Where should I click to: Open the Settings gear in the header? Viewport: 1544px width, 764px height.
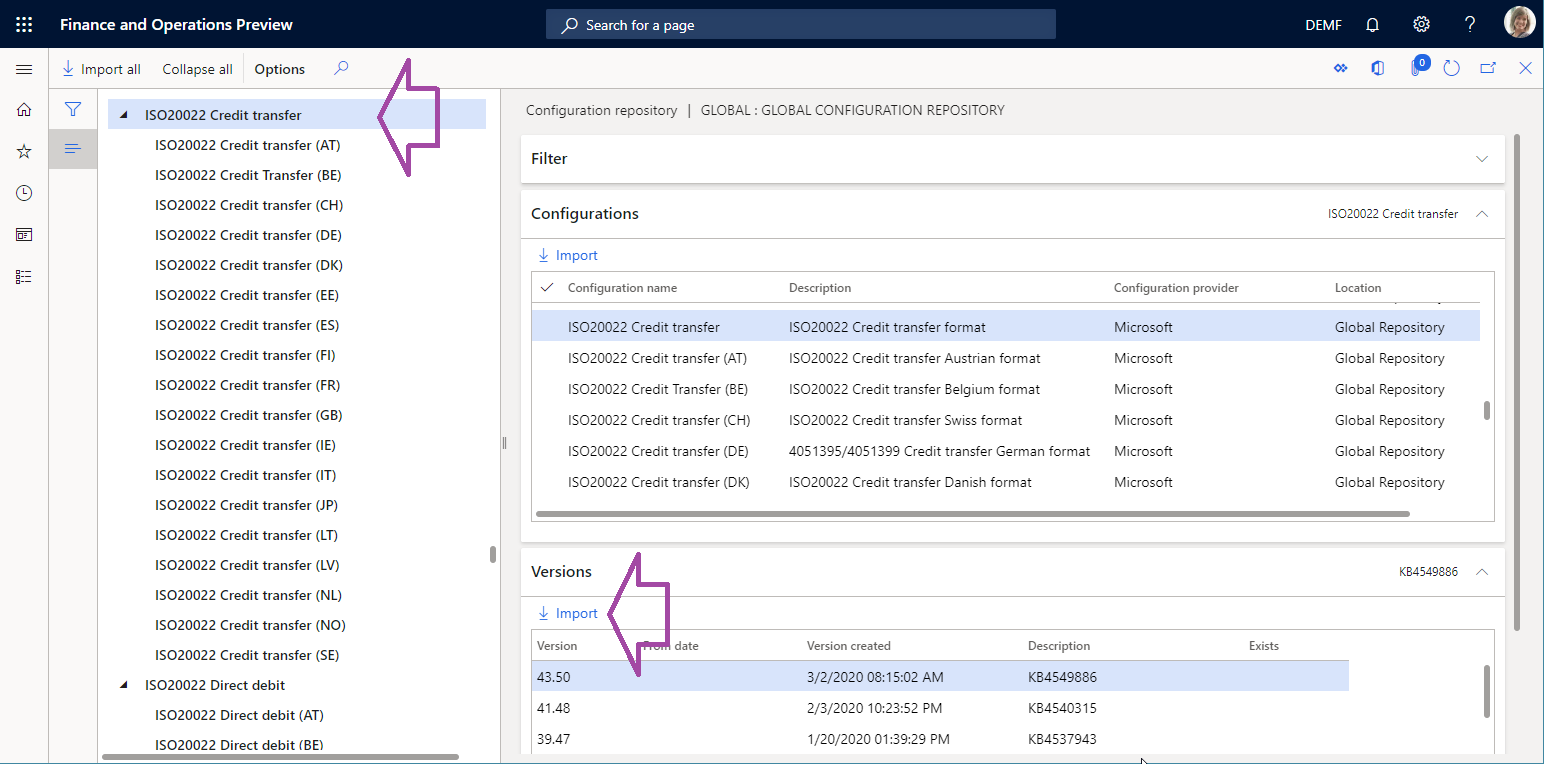1421,23
